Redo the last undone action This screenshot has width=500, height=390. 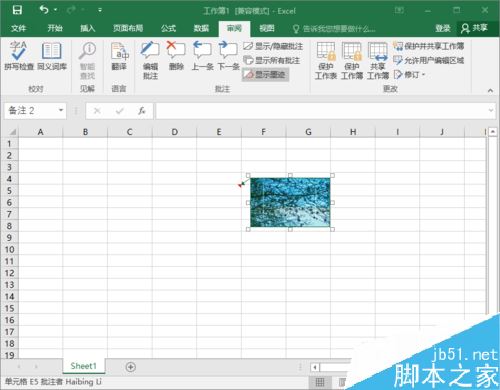[x=71, y=10]
